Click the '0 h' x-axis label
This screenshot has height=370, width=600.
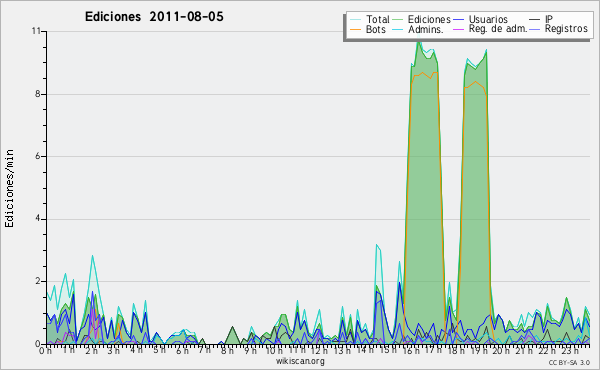[45, 350]
